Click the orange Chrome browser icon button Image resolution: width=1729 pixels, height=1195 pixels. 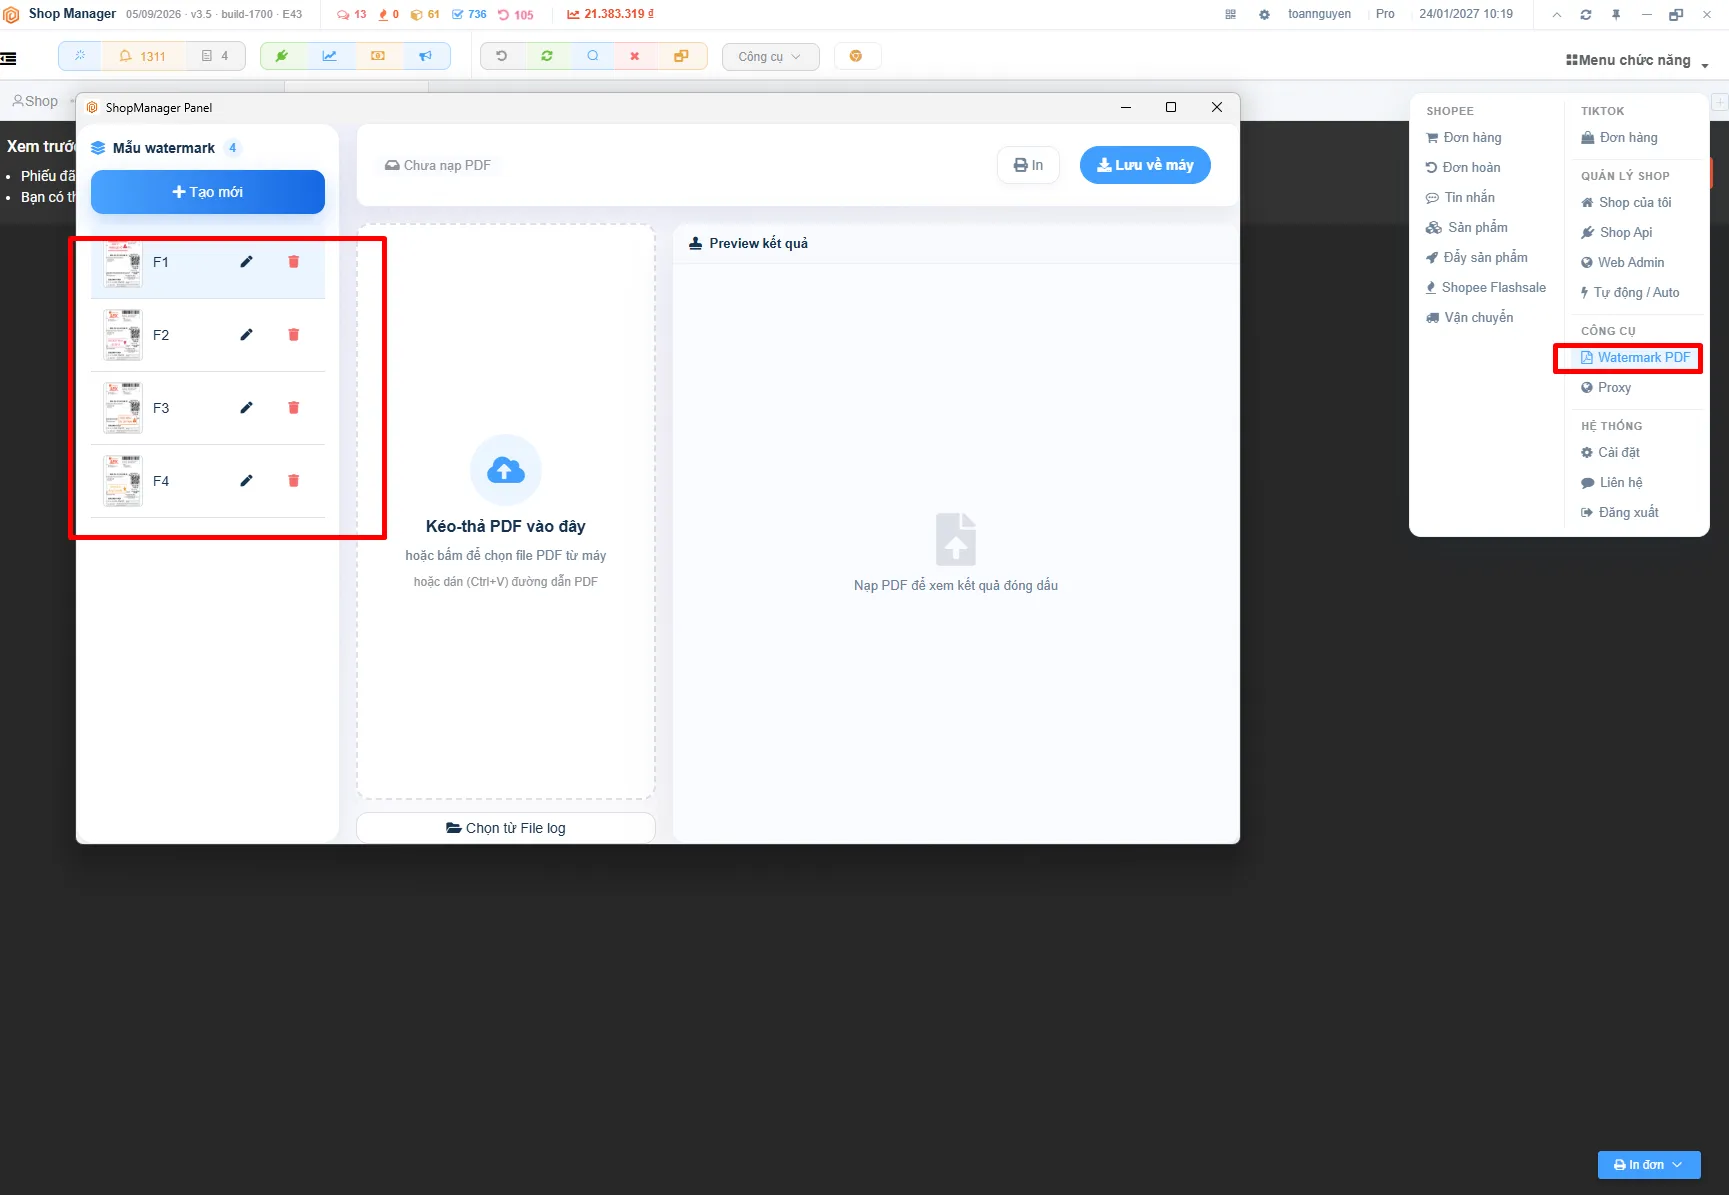[856, 56]
